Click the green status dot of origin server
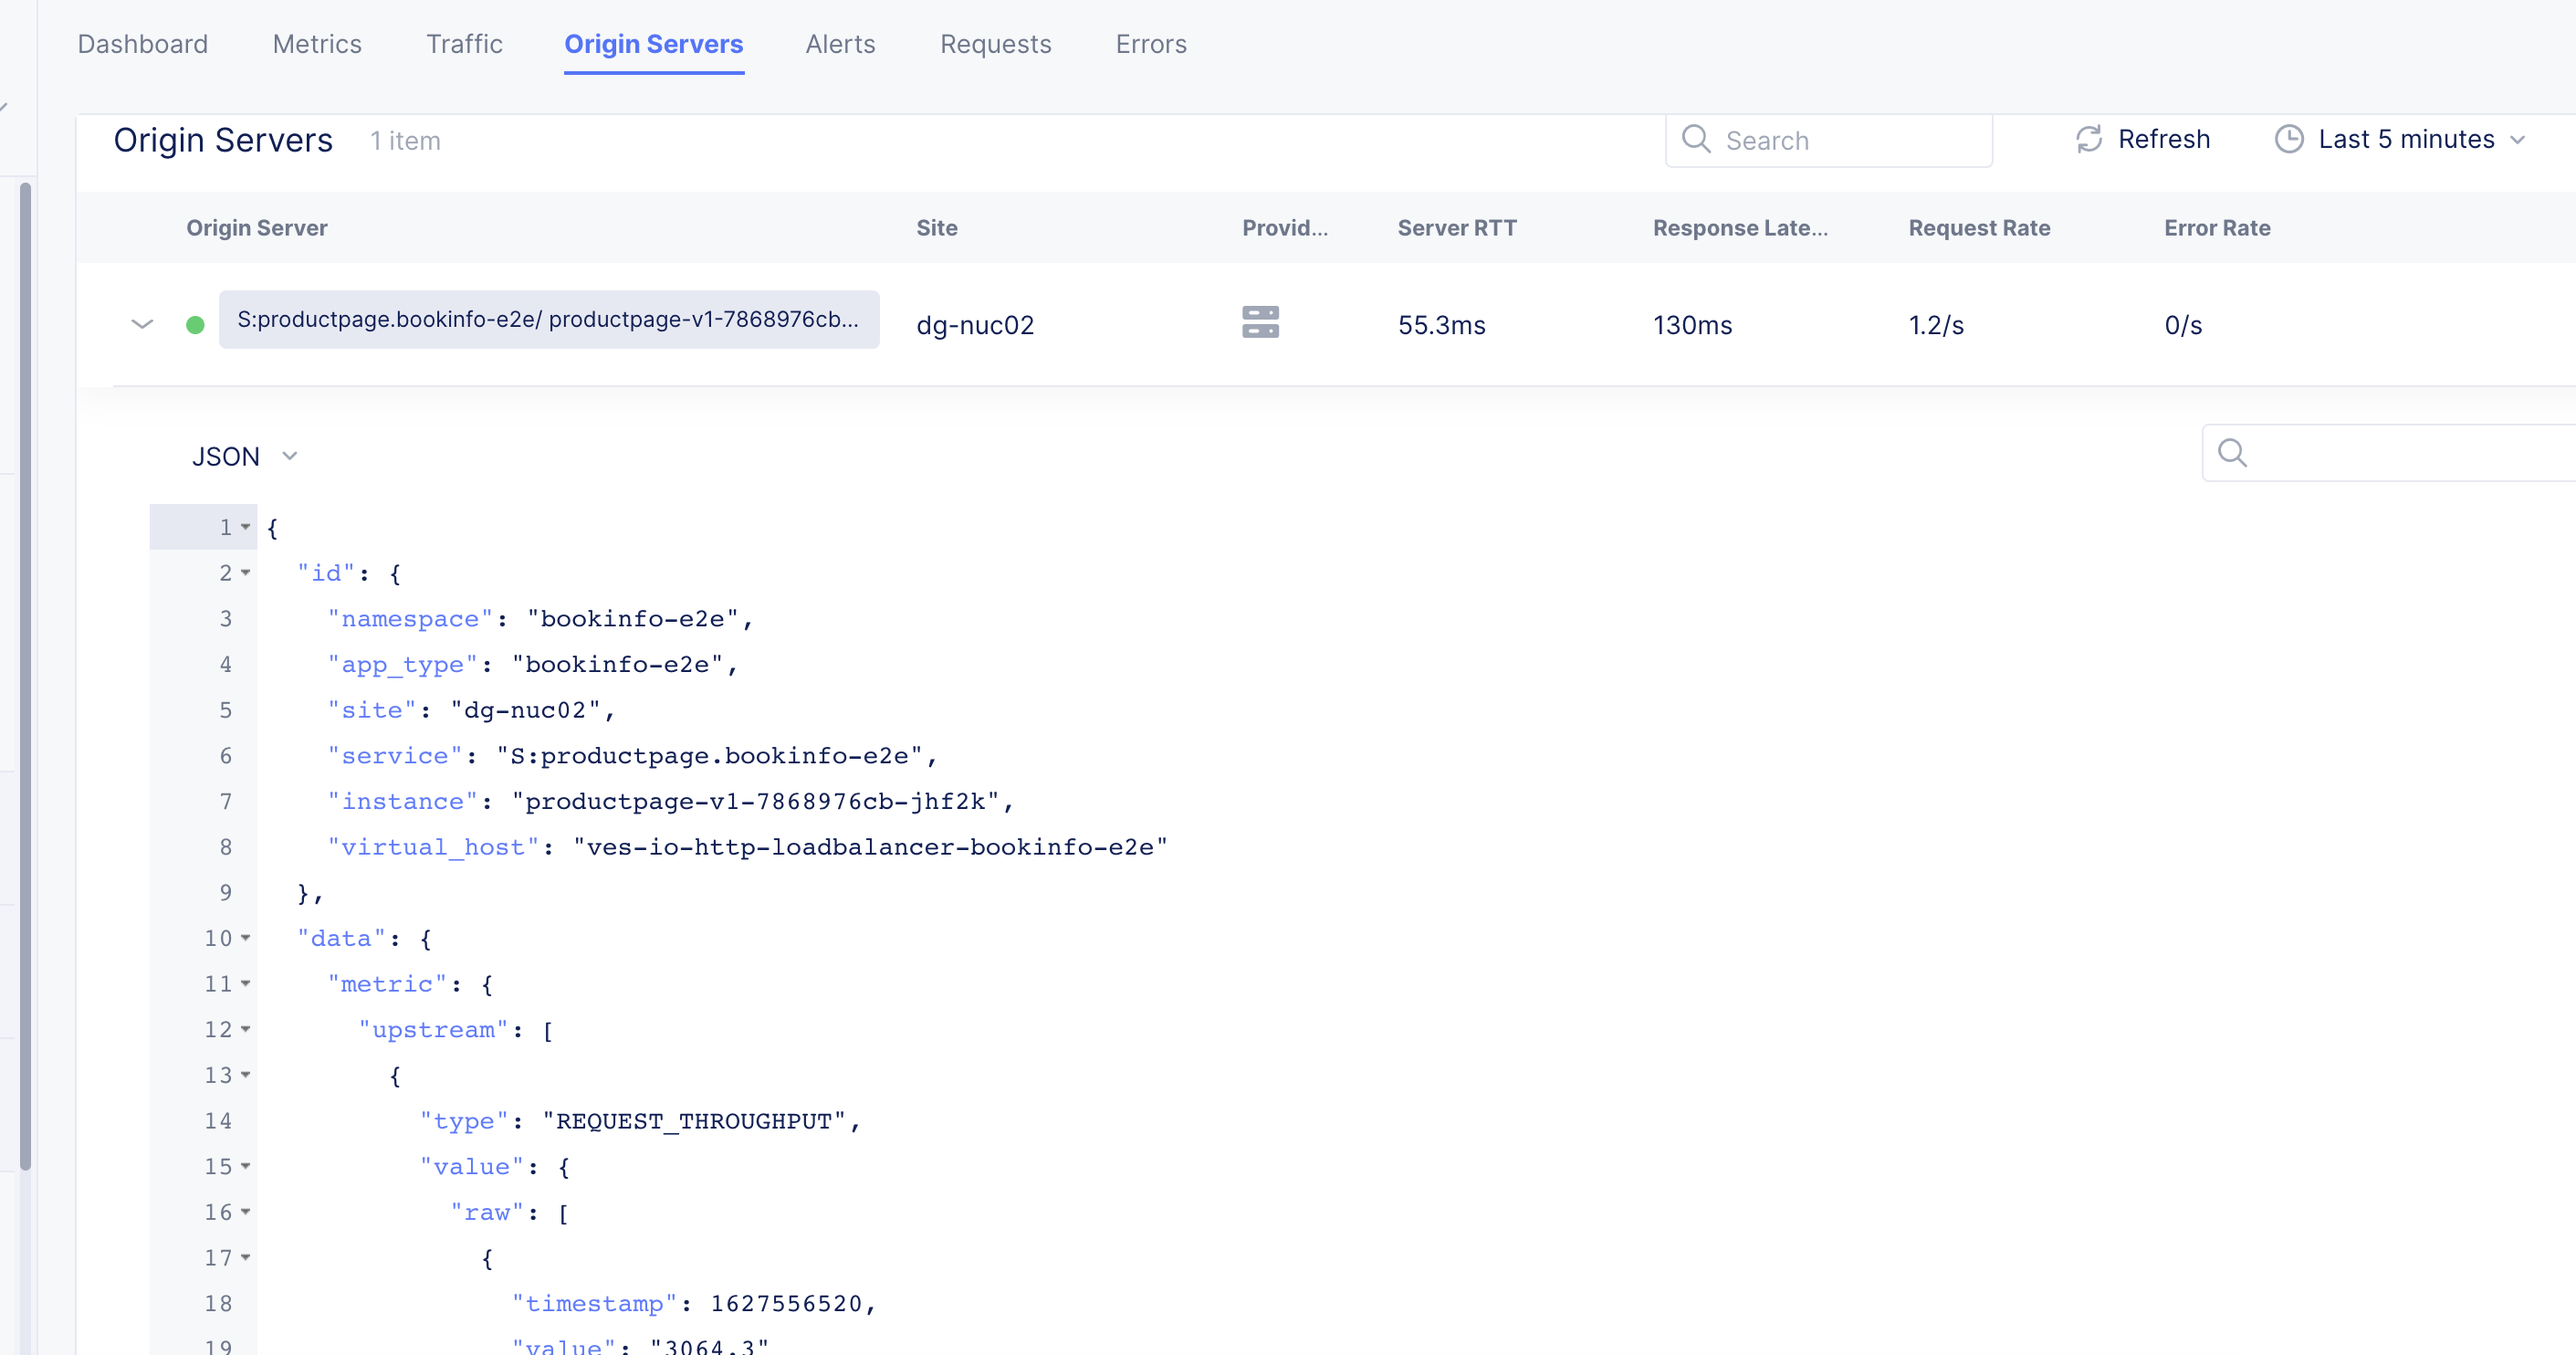Image resolution: width=2576 pixels, height=1355 pixels. point(195,325)
